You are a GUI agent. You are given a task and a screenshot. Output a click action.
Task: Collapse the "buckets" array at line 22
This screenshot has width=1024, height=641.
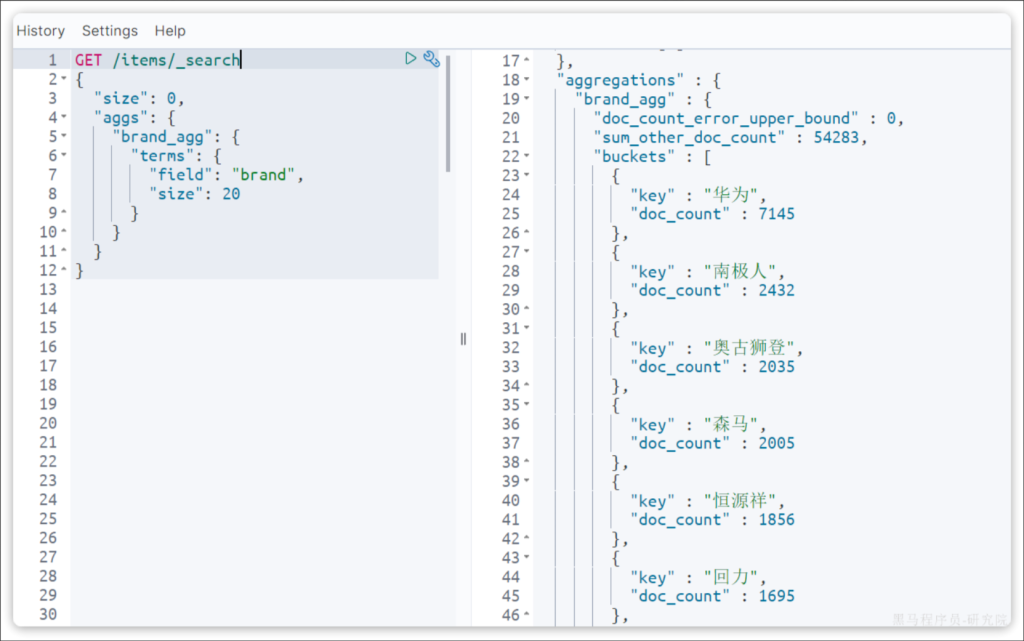pos(527,157)
